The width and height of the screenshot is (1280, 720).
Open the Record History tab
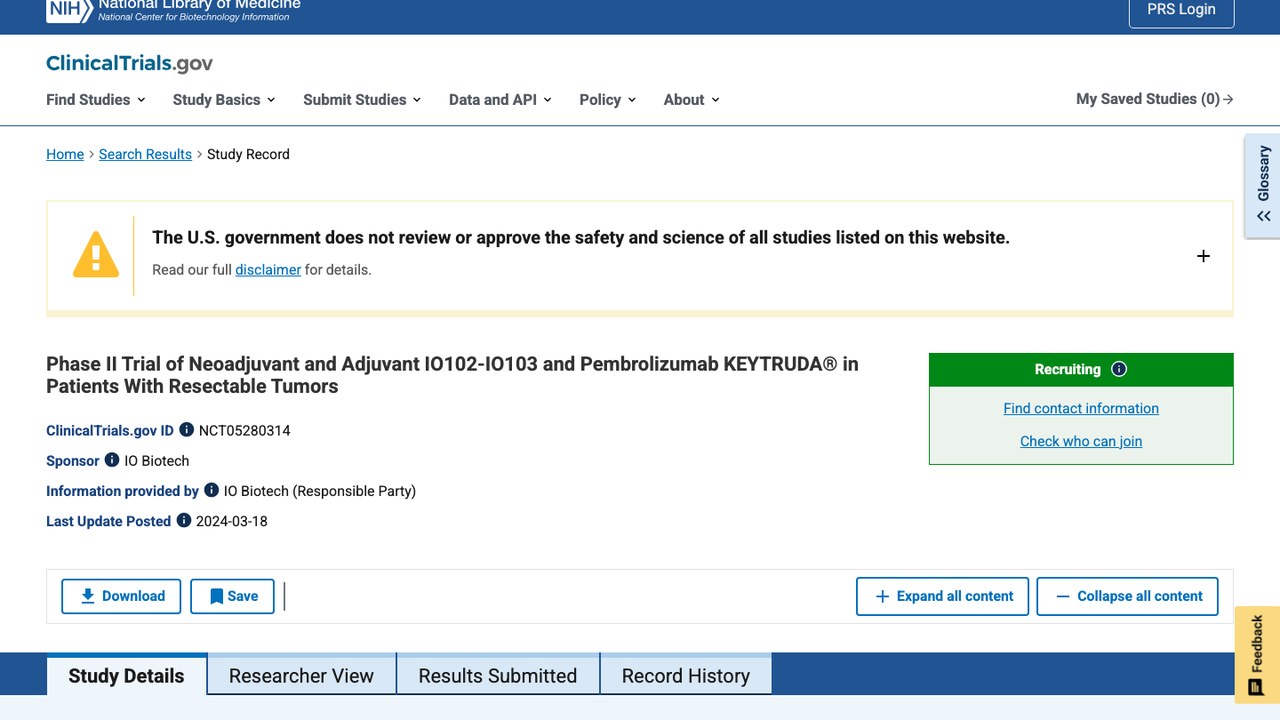(686, 676)
